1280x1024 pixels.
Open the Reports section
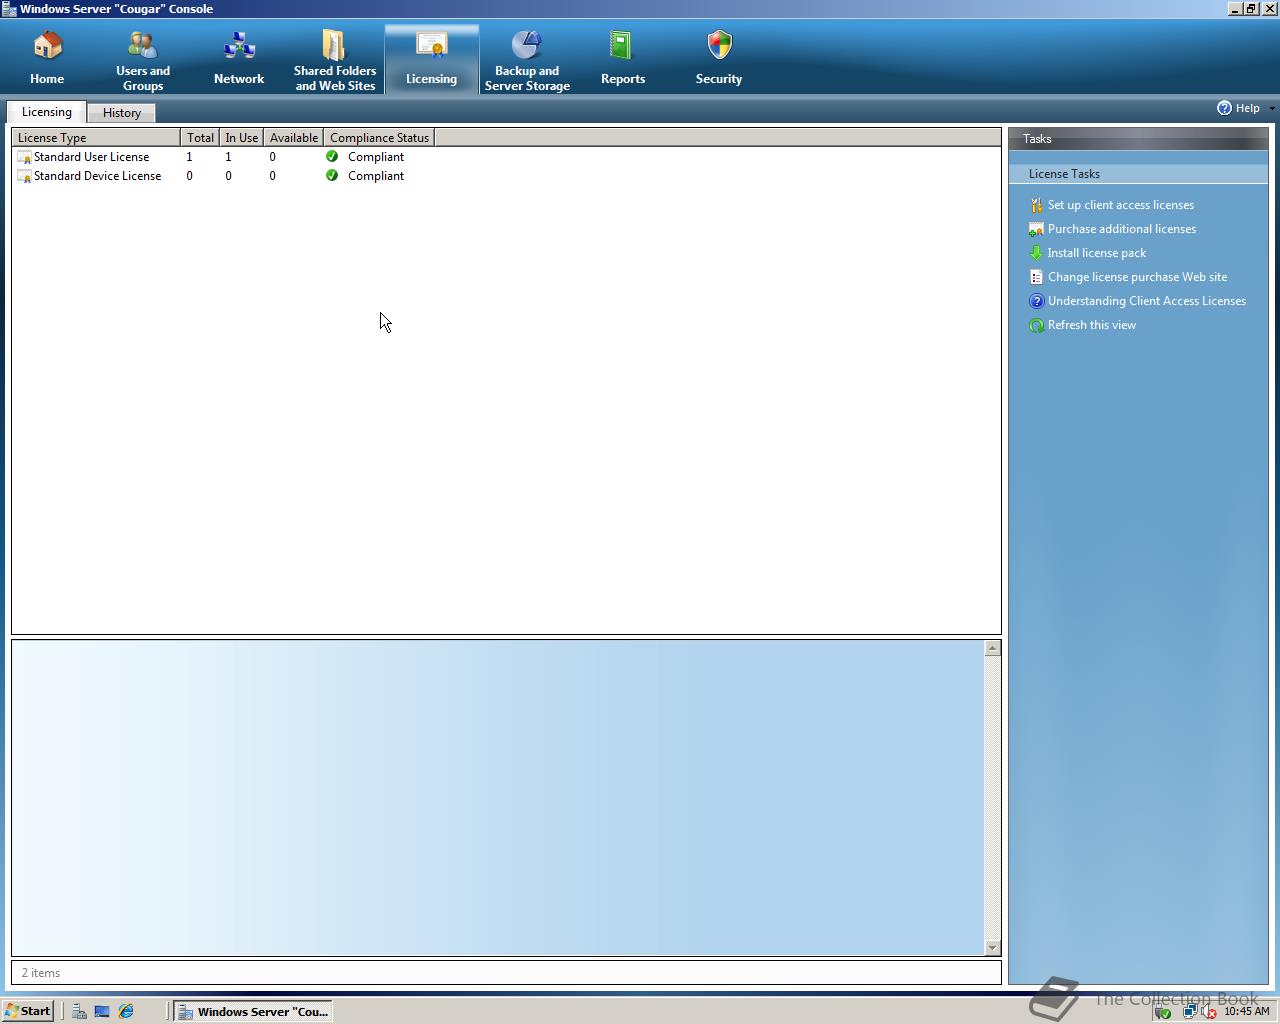[x=623, y=59]
